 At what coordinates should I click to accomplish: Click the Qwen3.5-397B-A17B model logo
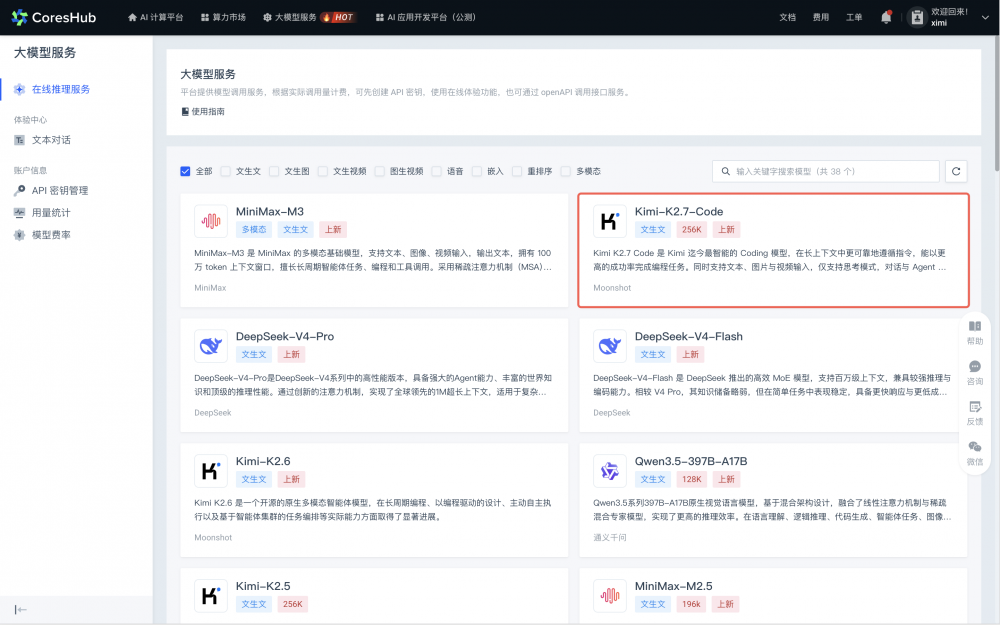tap(610, 471)
